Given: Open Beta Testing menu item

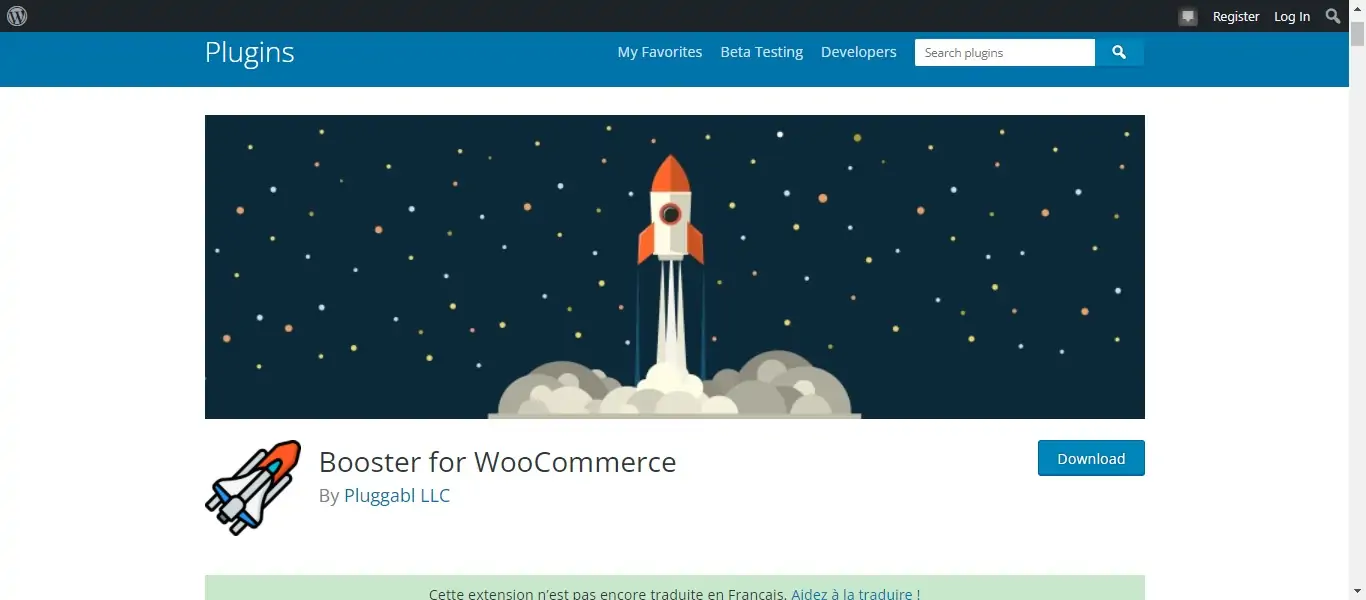Looking at the screenshot, I should [762, 52].
